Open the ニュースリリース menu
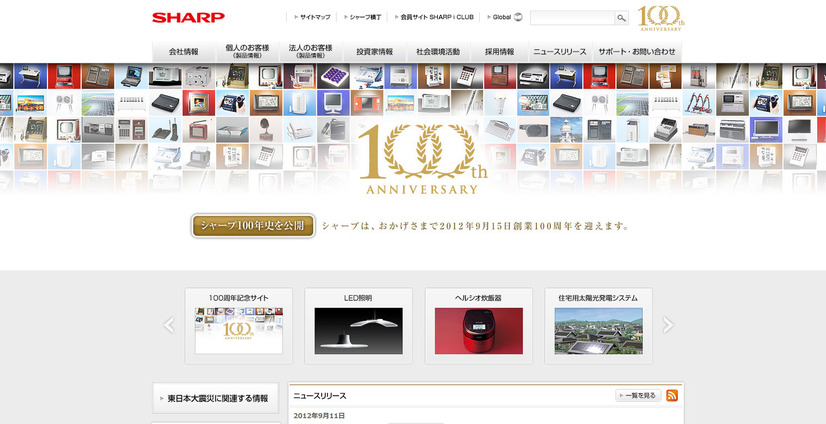The image size is (826, 424). (560, 52)
